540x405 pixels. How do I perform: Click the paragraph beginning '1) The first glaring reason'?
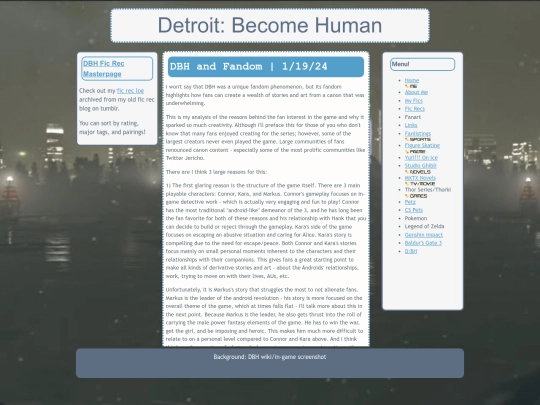[266, 231]
